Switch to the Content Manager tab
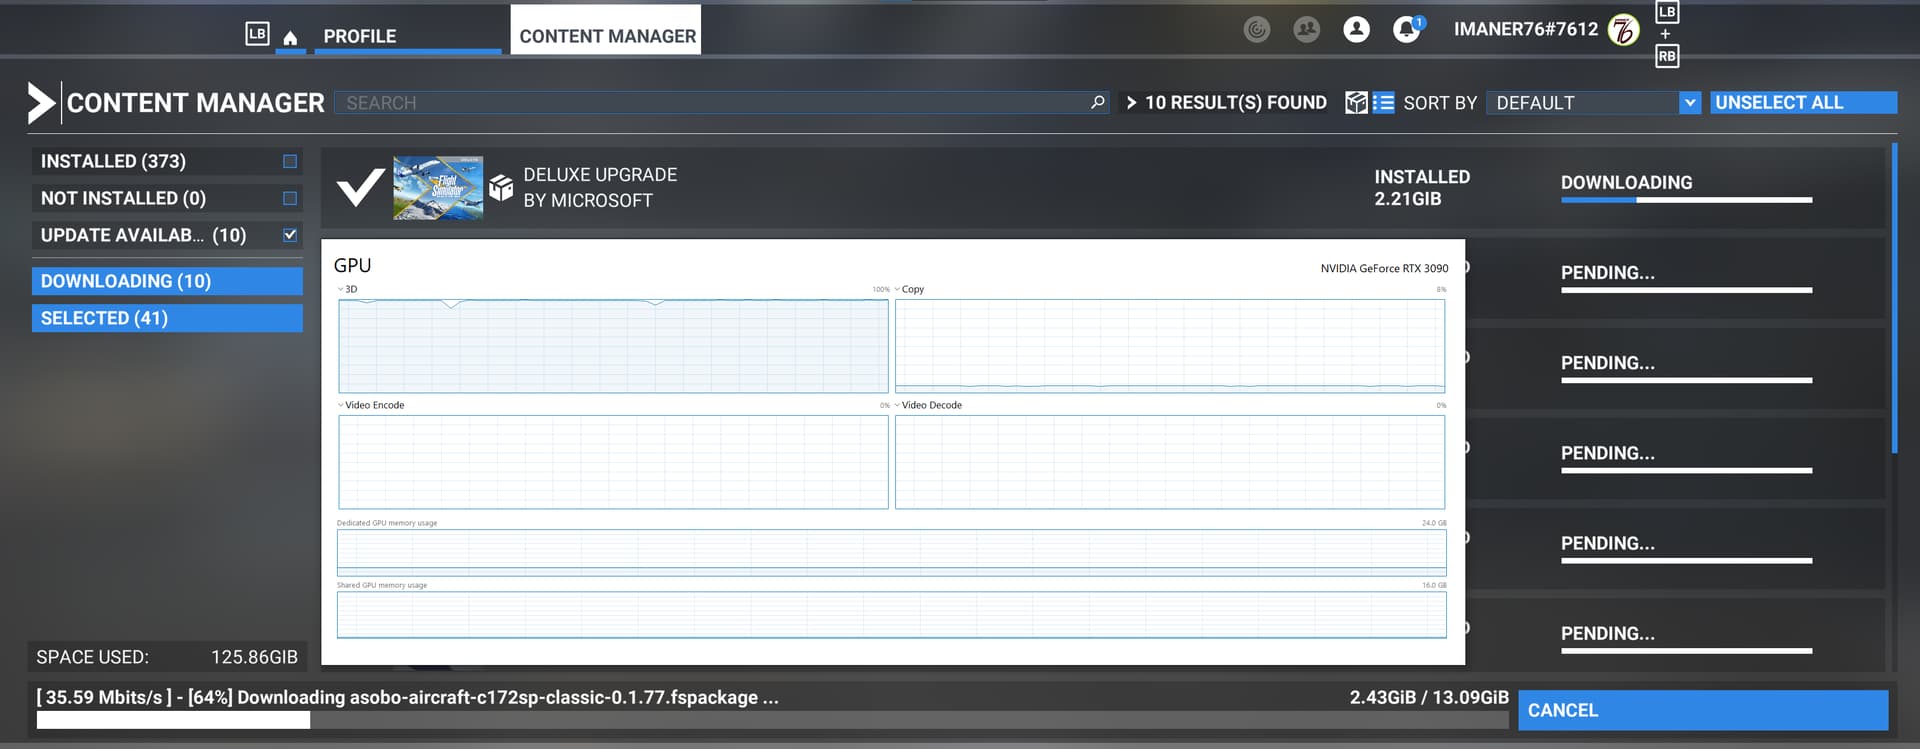 pyautogui.click(x=606, y=30)
